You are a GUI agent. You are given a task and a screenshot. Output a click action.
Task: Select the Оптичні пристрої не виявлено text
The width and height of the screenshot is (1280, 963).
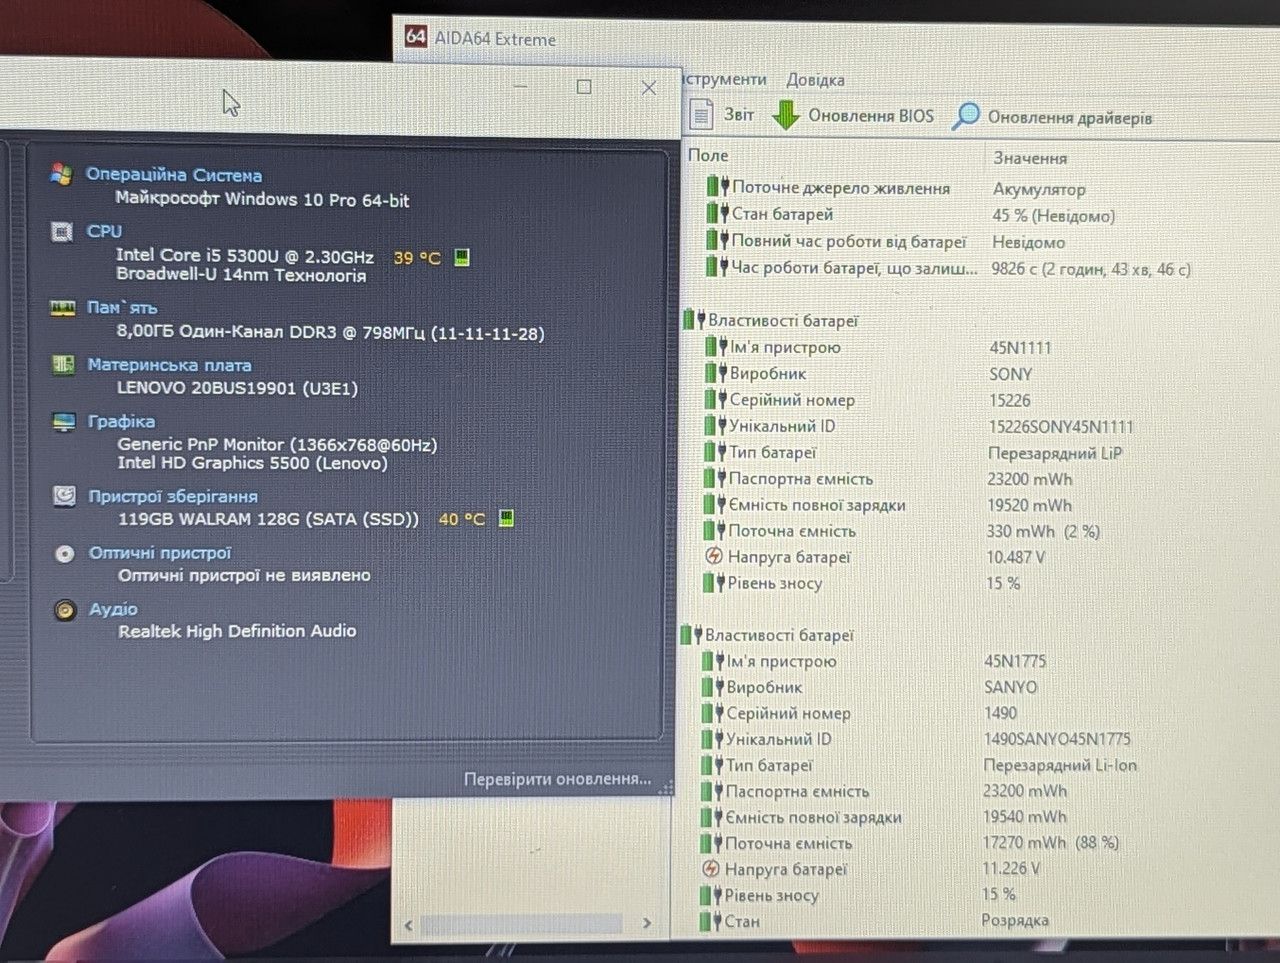pos(244,575)
